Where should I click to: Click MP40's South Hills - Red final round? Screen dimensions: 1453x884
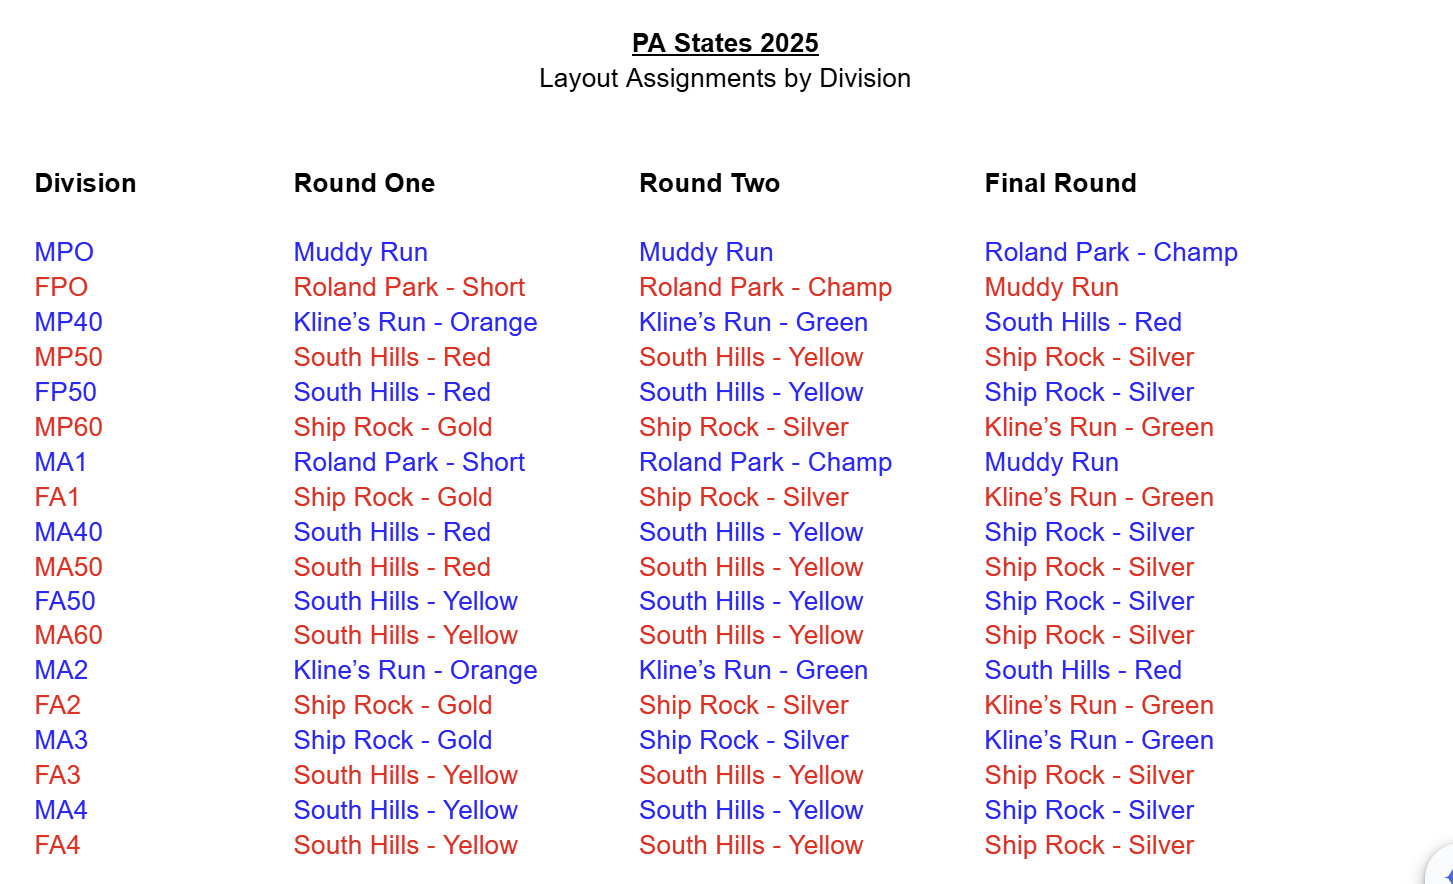click(1083, 322)
